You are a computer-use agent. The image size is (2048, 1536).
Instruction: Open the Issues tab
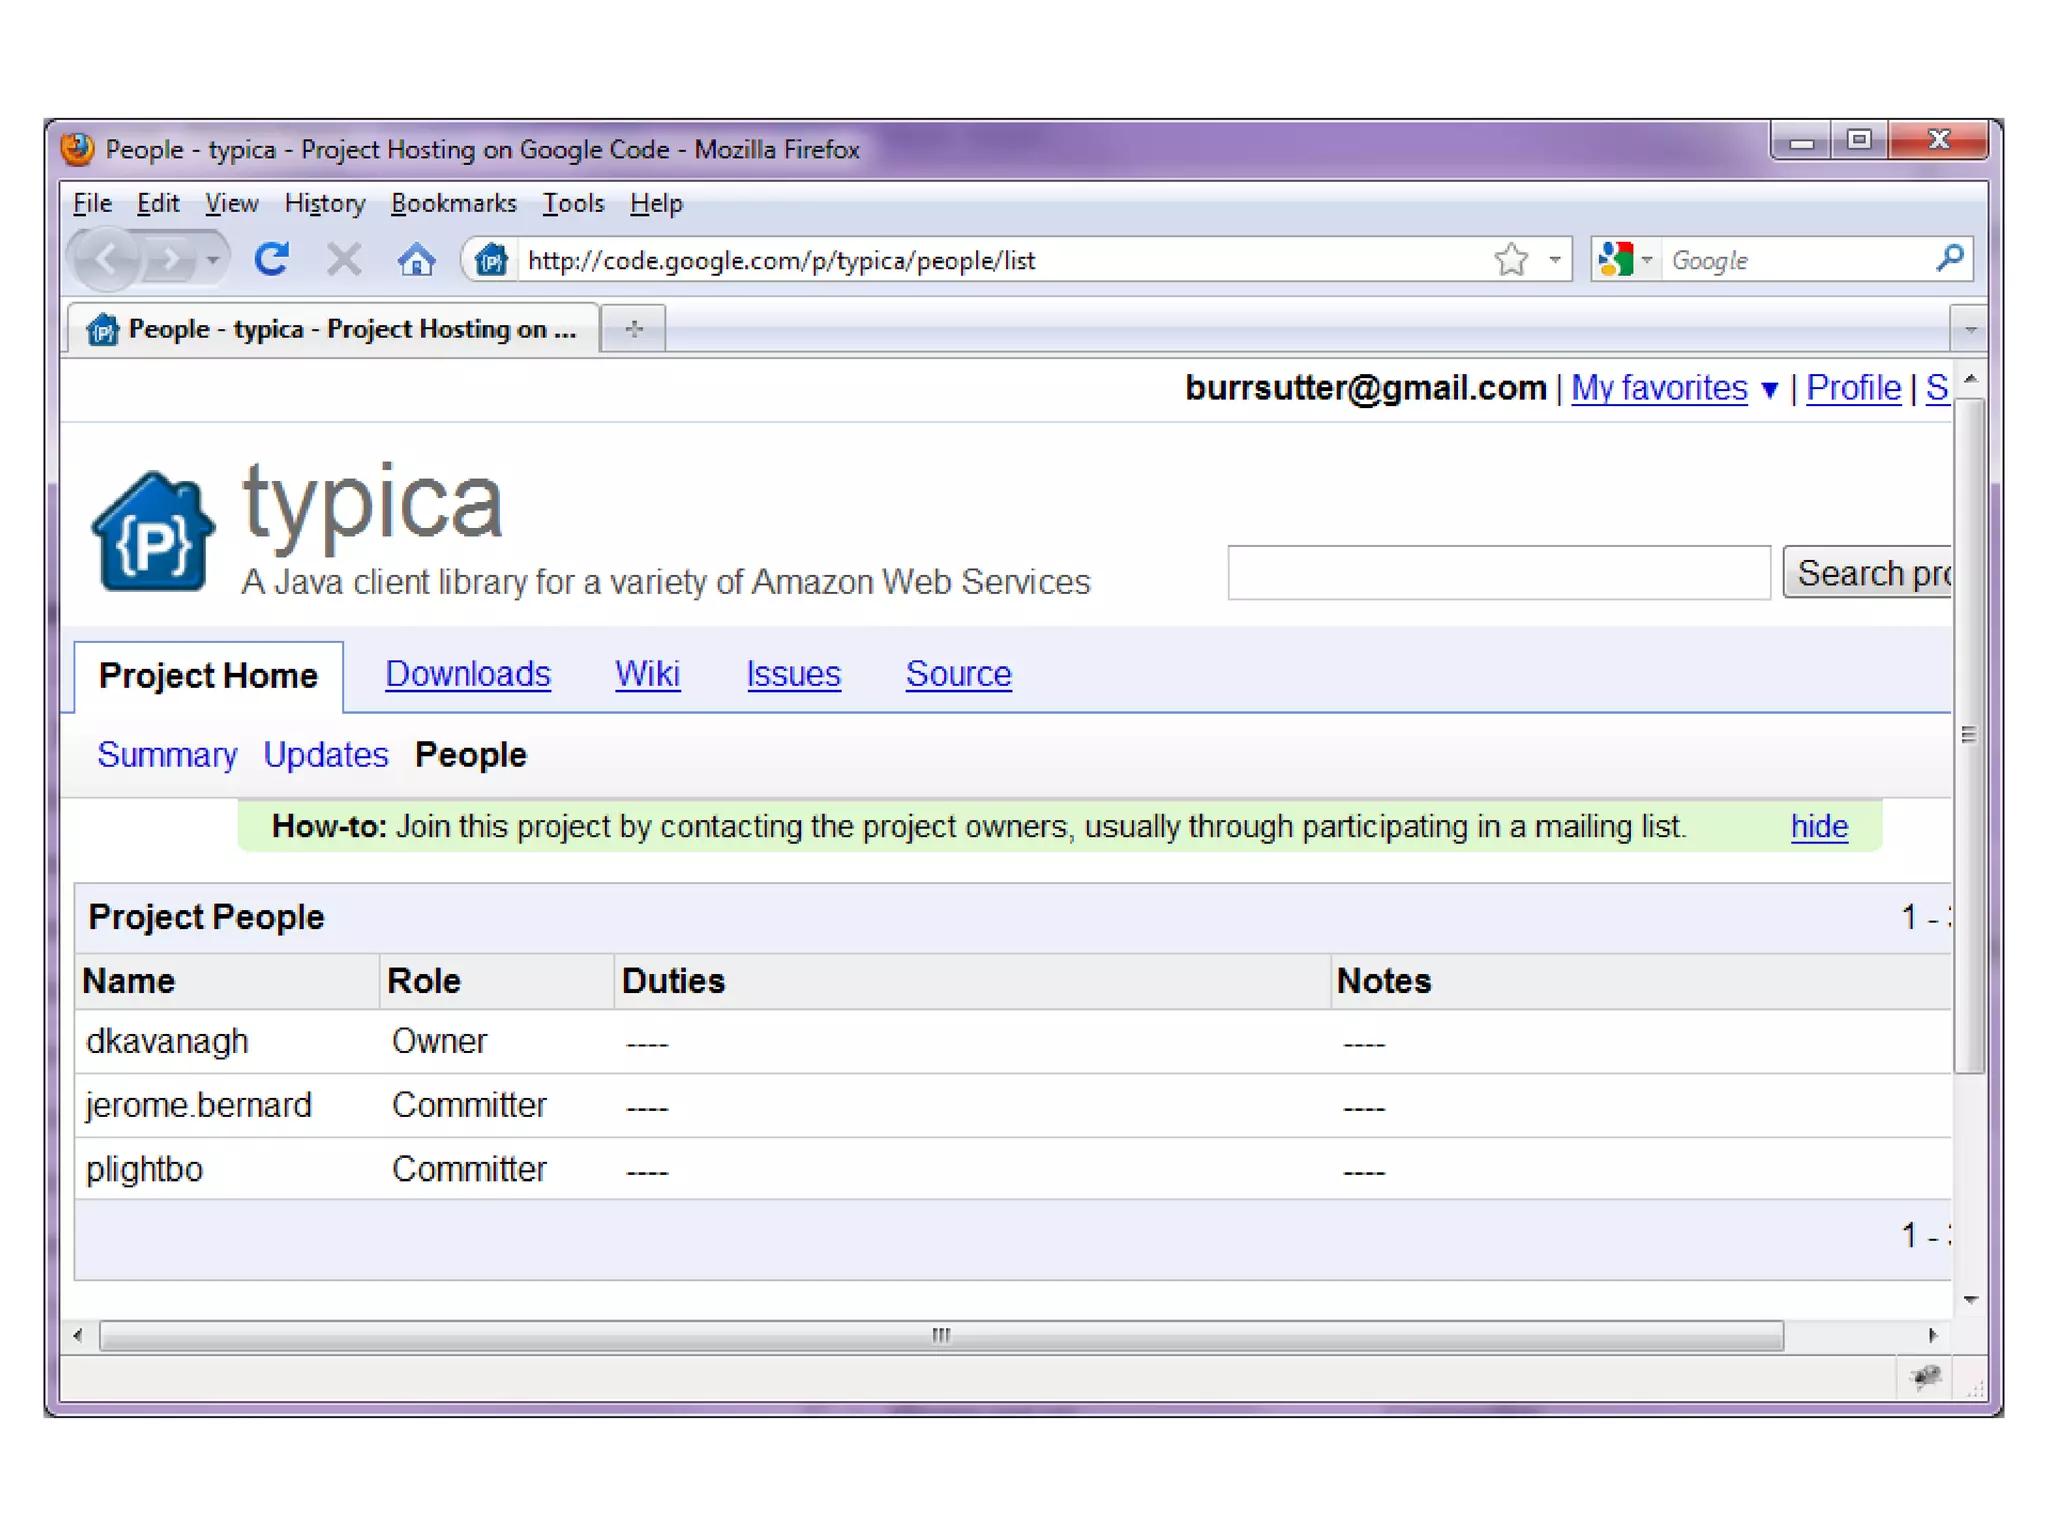[x=793, y=674]
